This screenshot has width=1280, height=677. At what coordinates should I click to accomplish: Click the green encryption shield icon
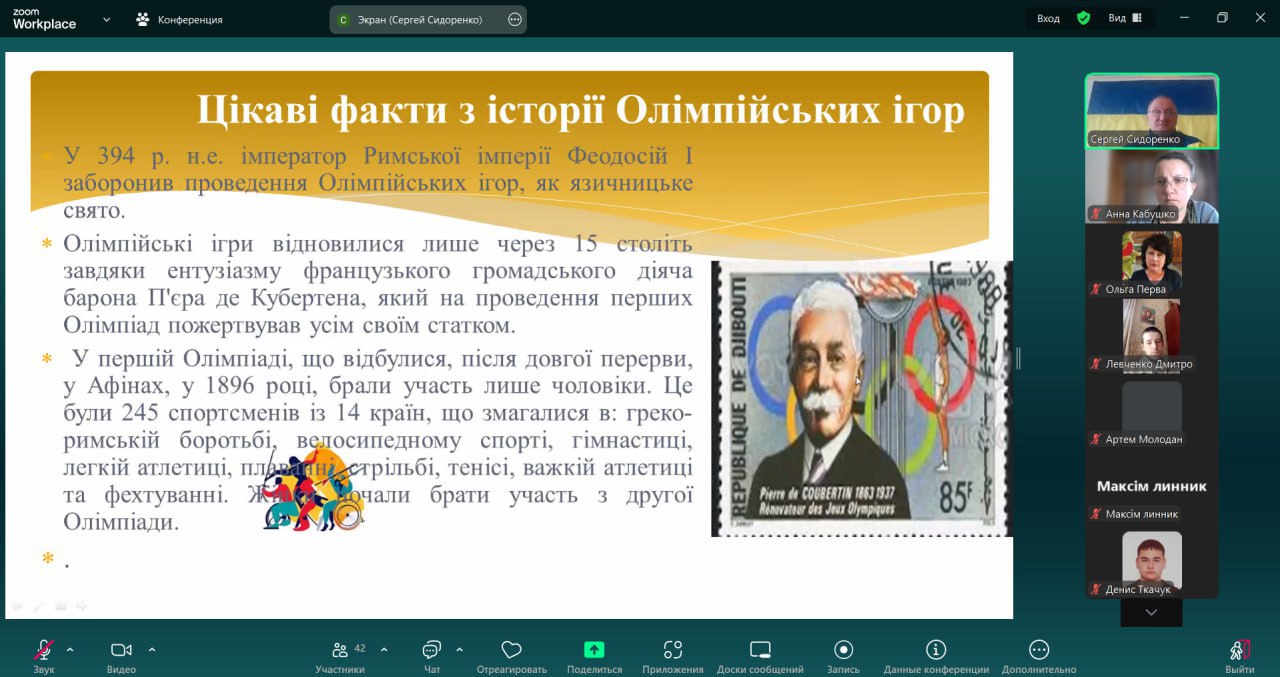[x=1083, y=18]
